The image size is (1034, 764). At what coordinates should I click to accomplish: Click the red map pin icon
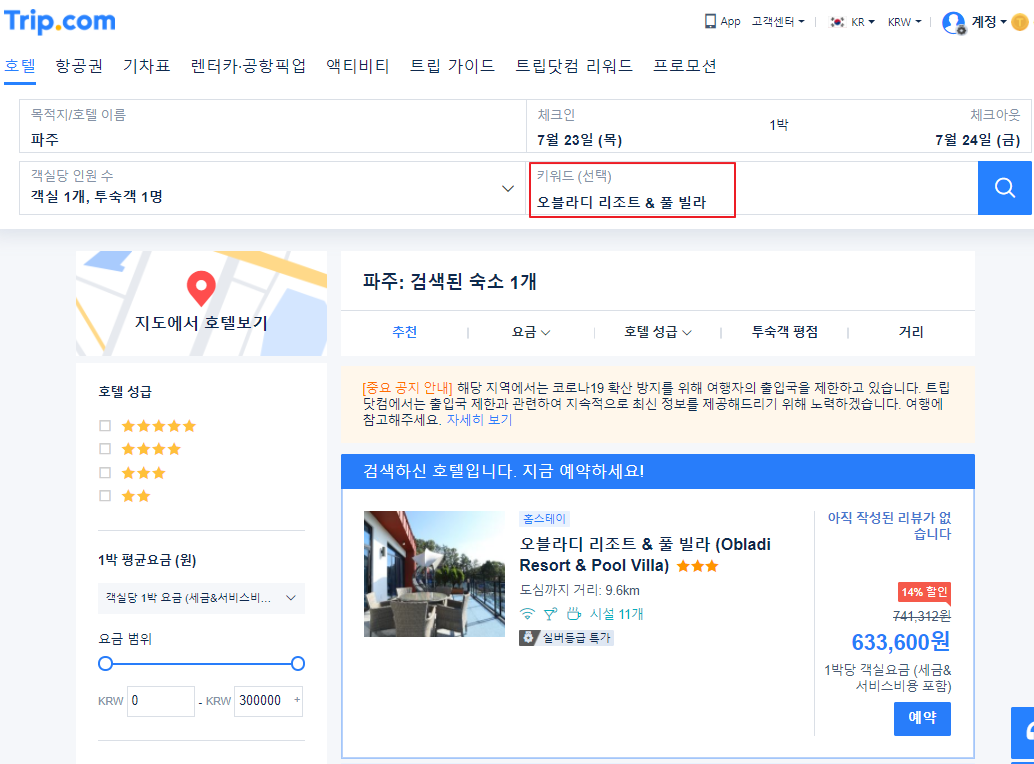(201, 288)
